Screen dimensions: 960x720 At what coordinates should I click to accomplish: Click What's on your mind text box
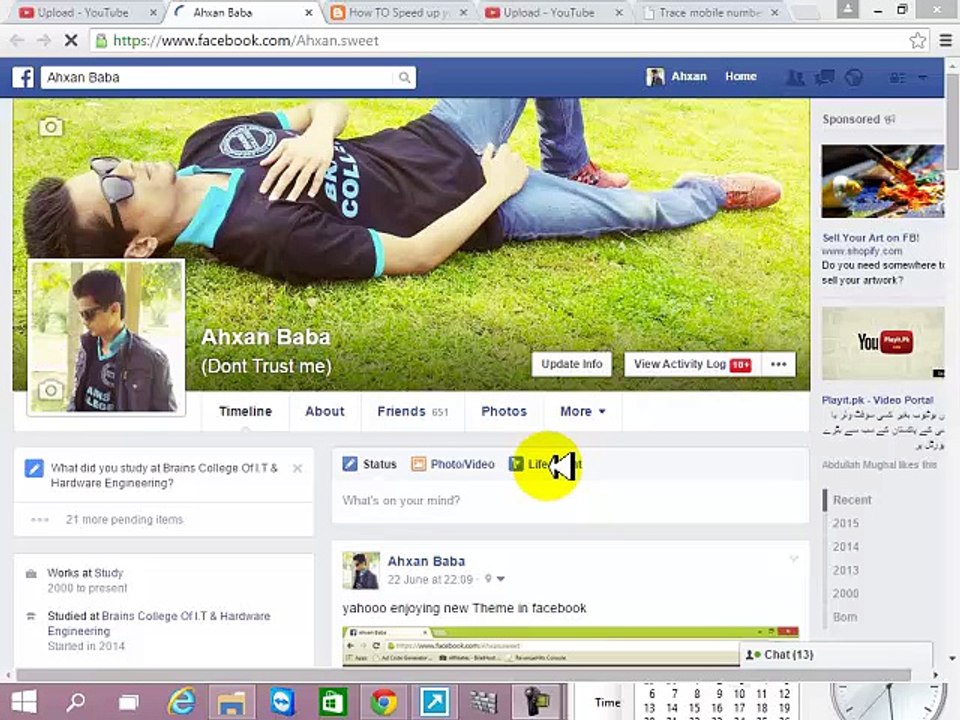pos(570,501)
